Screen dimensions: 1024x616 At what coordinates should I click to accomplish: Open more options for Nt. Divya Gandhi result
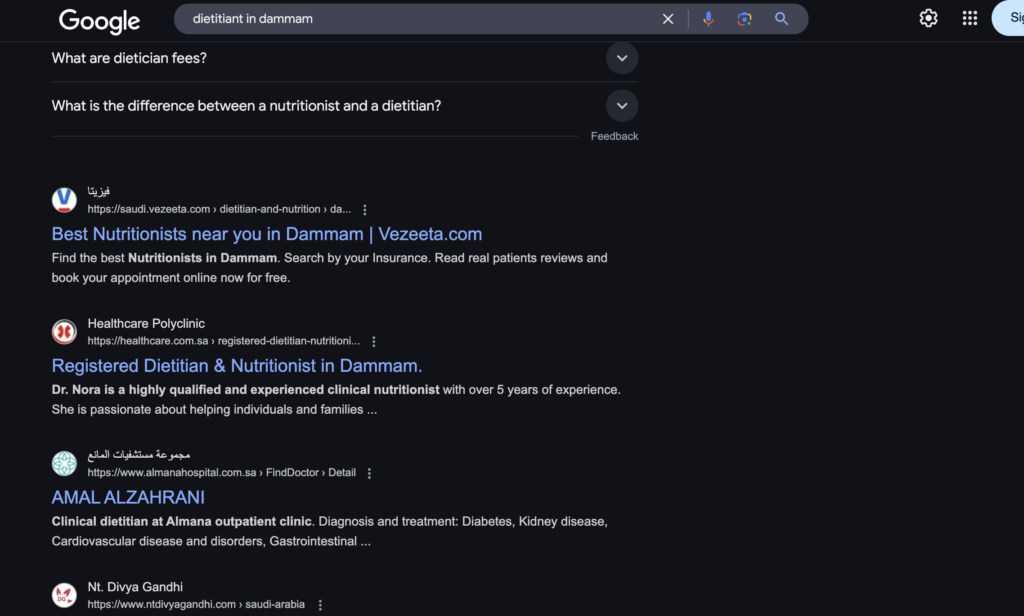[x=320, y=605]
